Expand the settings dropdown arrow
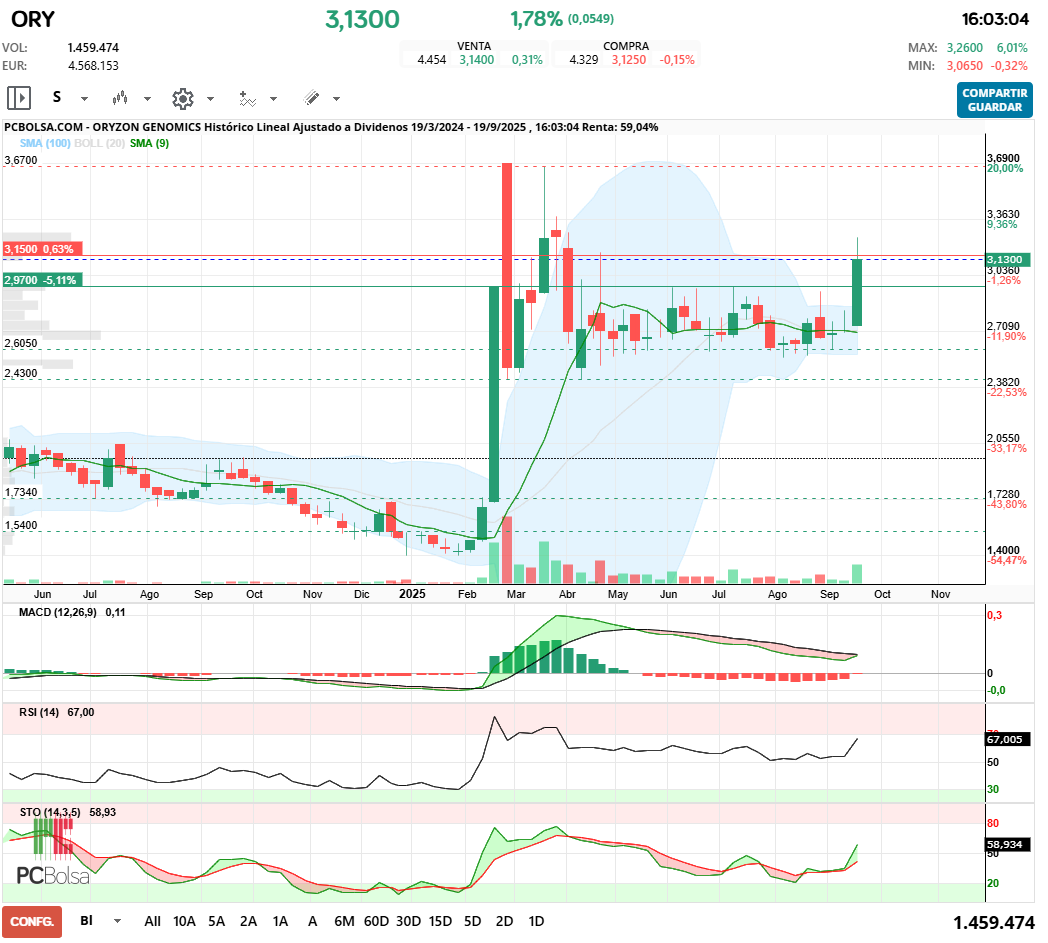The width and height of the screenshot is (1048, 943). pos(210,99)
